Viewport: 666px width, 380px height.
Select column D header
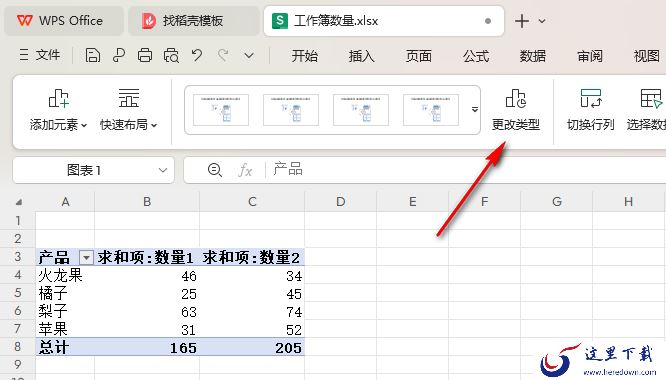pos(340,202)
